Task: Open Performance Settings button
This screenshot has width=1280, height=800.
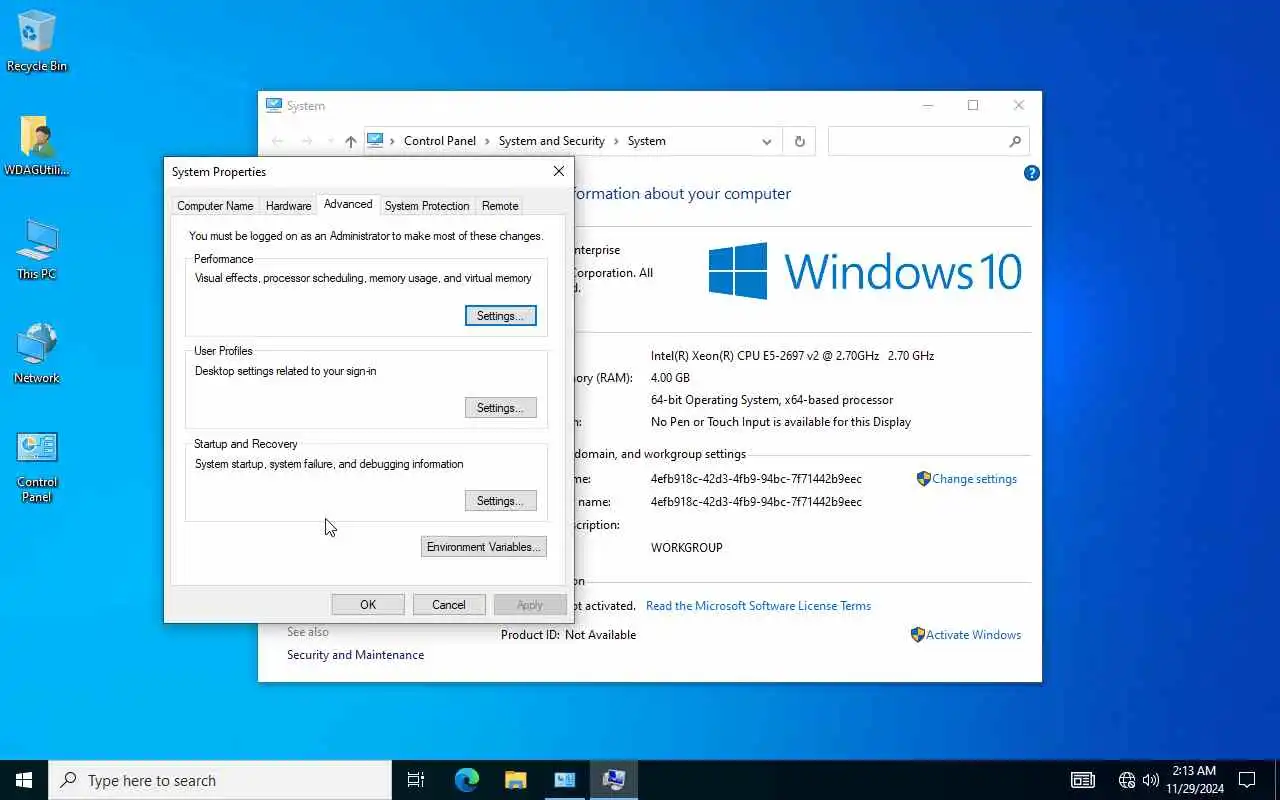Action: (x=500, y=316)
